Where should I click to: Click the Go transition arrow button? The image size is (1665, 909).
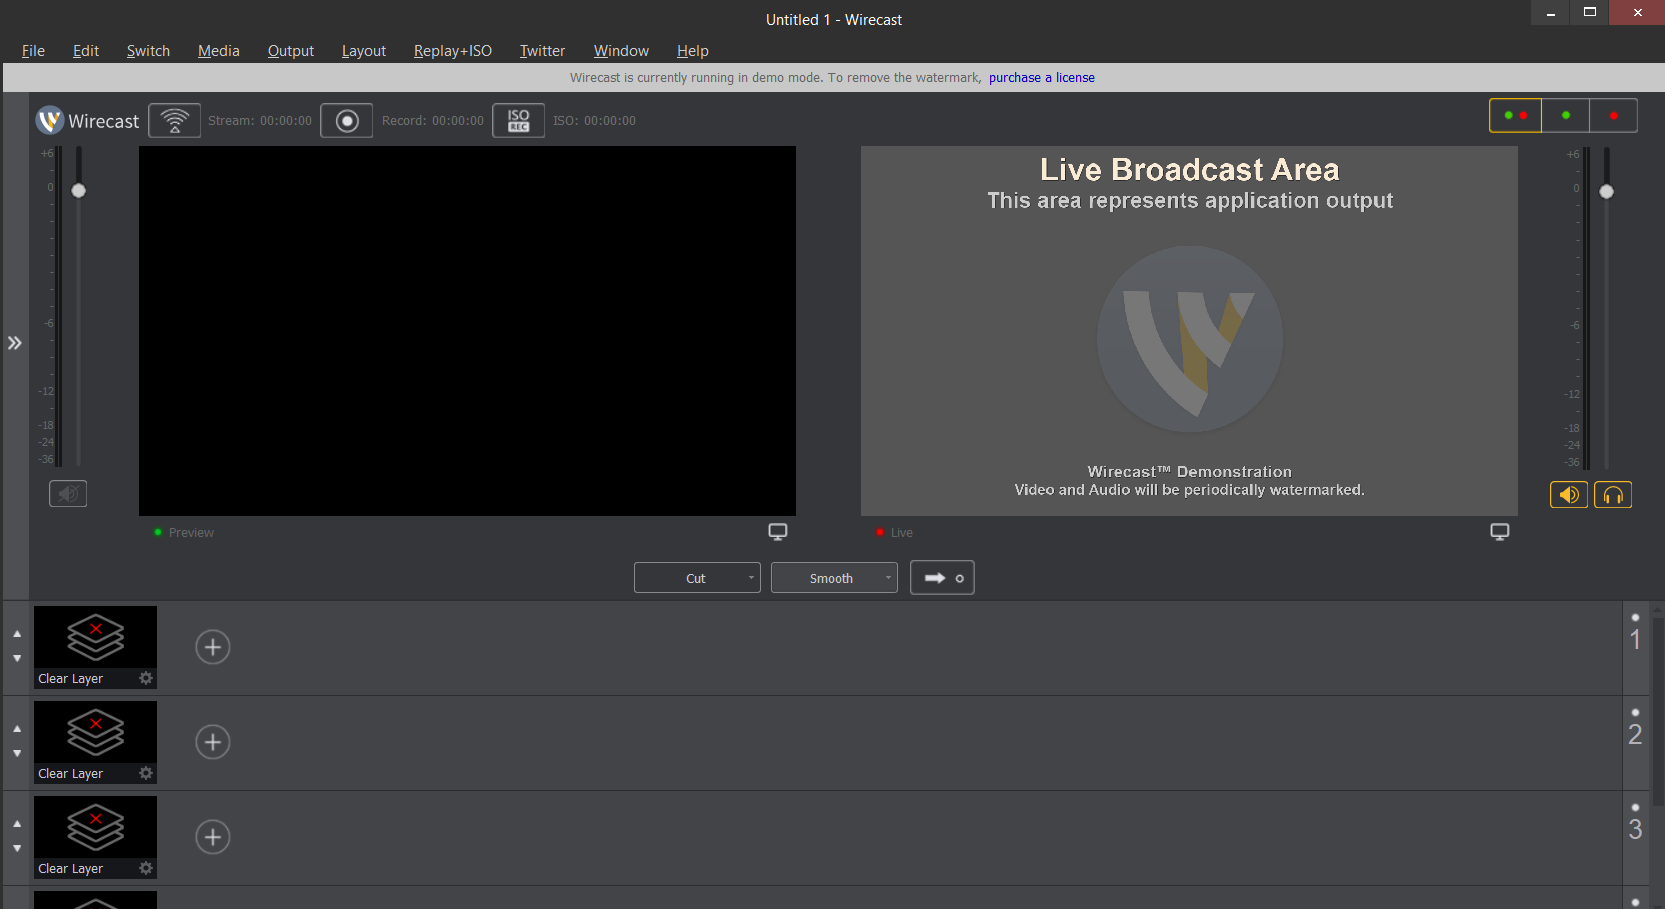coord(942,578)
